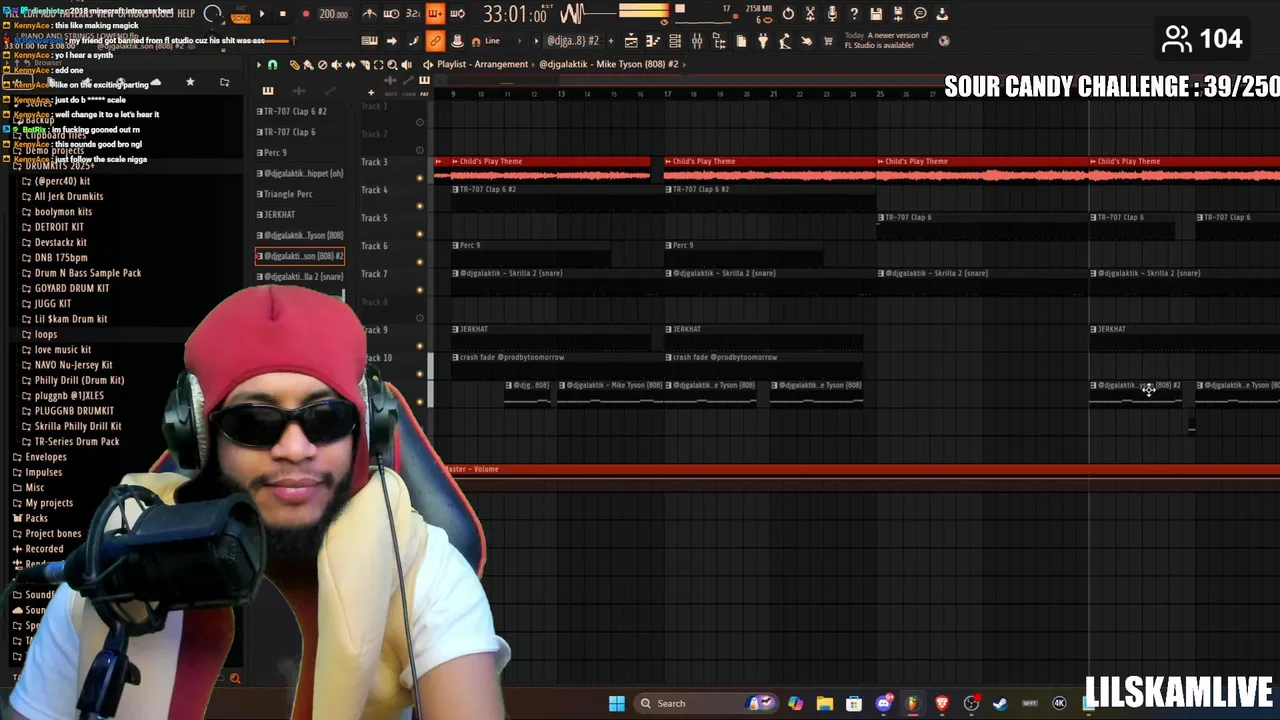Stop playback with the stop button

[x=282, y=14]
